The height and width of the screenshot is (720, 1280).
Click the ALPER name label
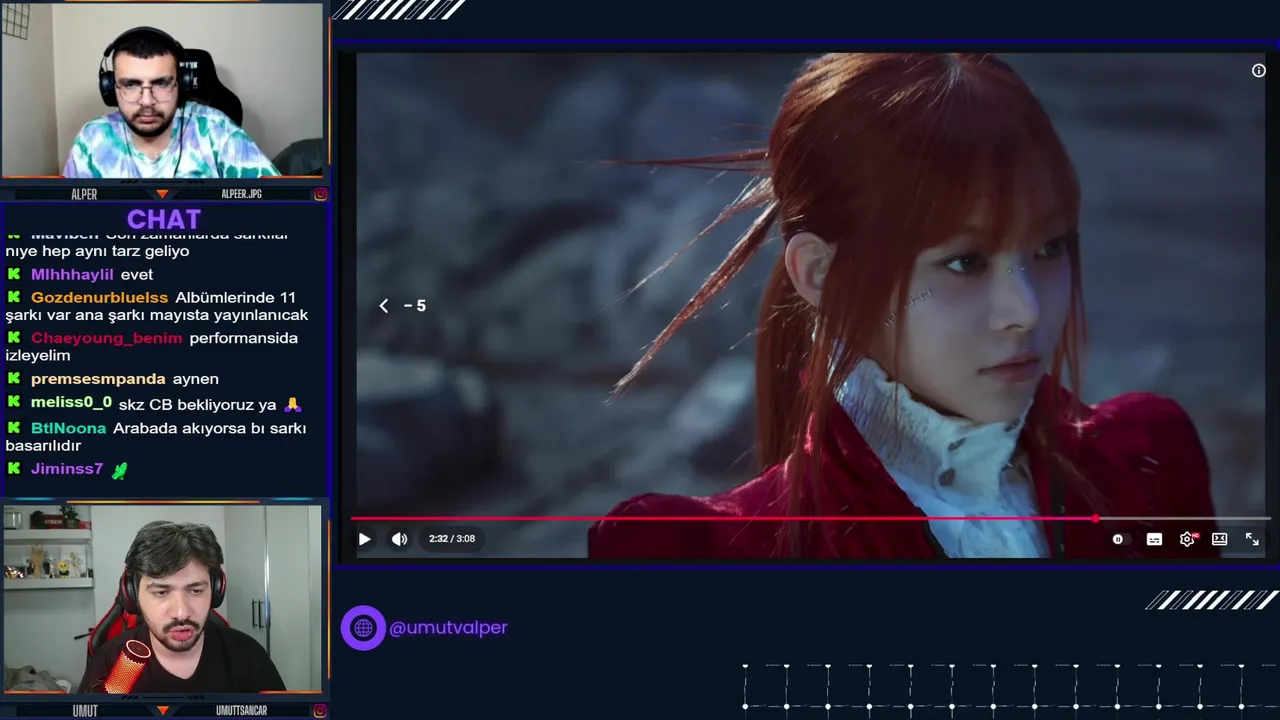[x=84, y=194]
